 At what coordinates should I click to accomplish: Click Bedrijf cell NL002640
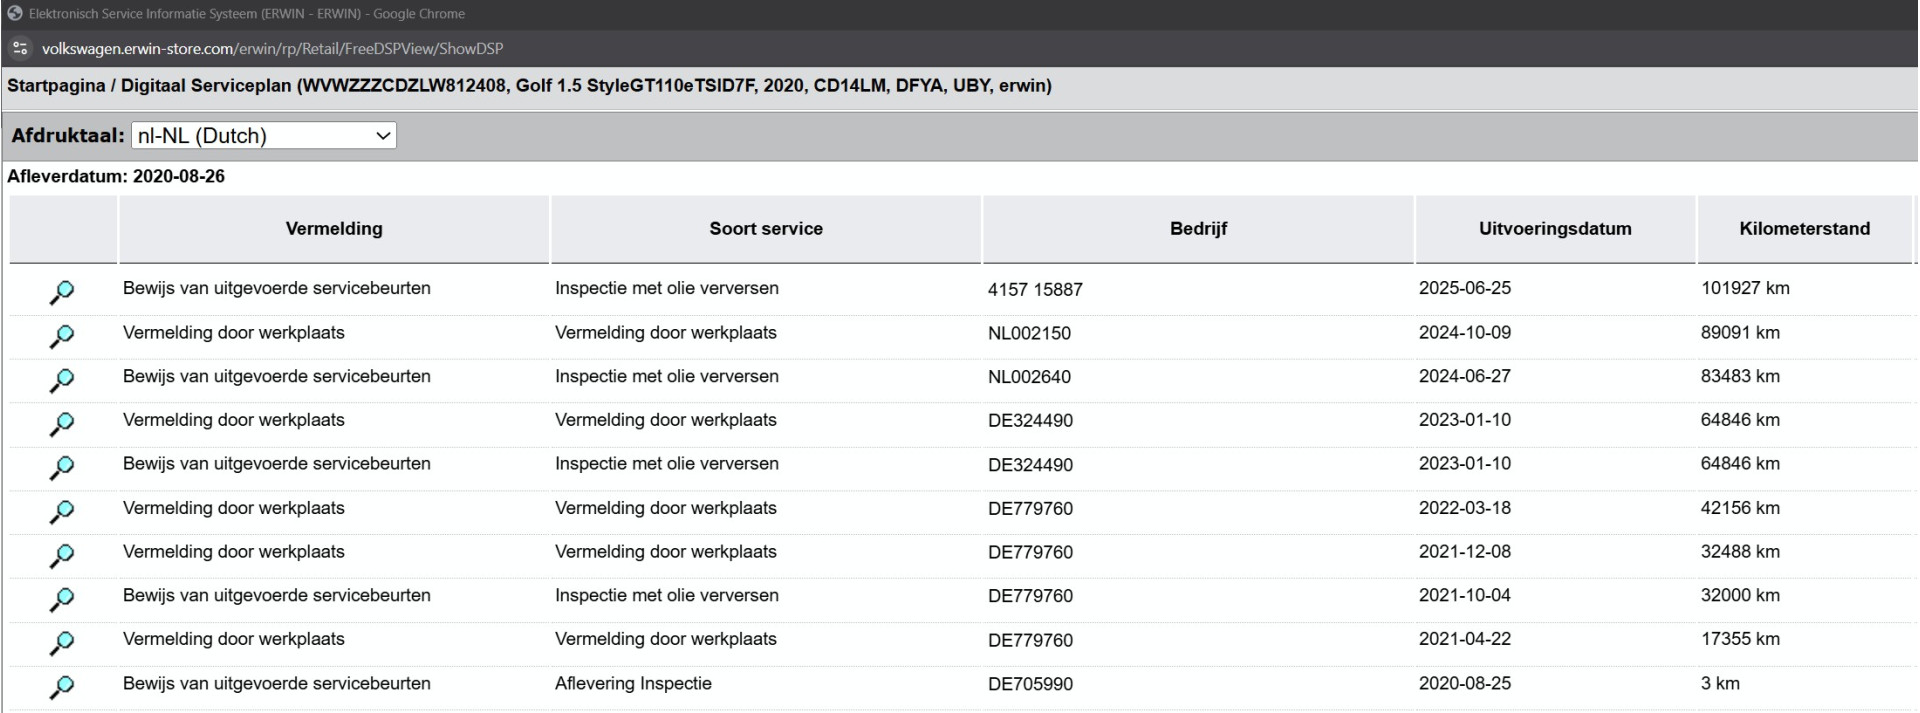[x=1029, y=378]
